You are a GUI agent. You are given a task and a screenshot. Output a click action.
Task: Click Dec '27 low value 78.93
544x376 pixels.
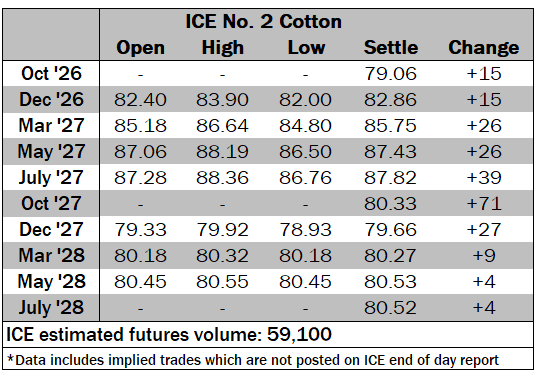(306, 230)
